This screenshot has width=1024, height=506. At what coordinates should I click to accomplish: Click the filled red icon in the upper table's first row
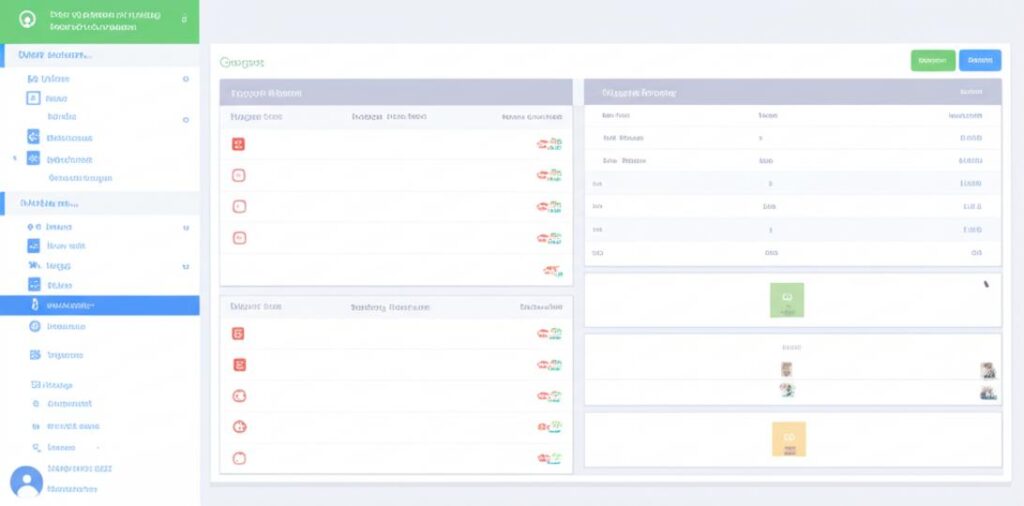(x=238, y=144)
